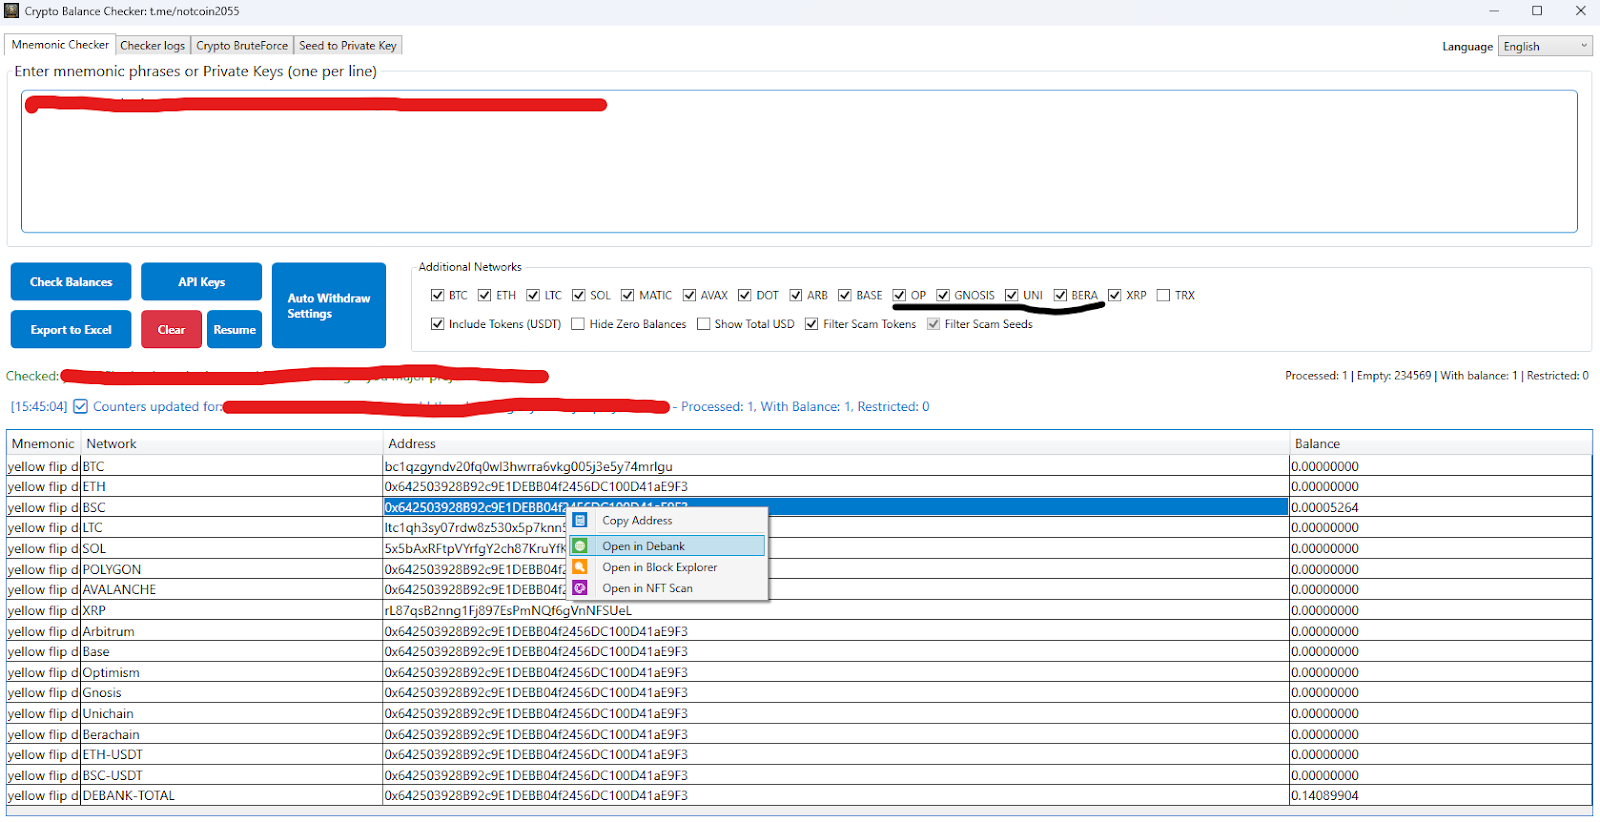Screen dimensions: 1600x822
Task: Select the AVALANCHE network cell
Action: (231, 589)
